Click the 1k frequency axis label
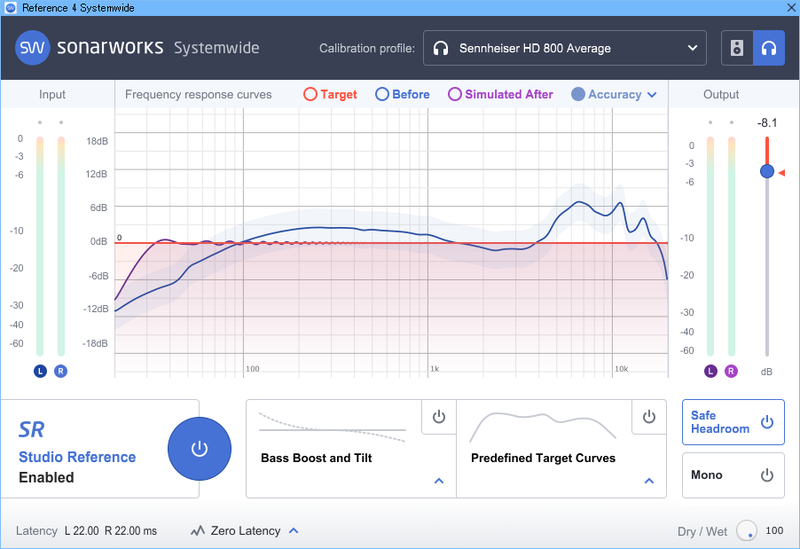800x549 pixels. (434, 368)
